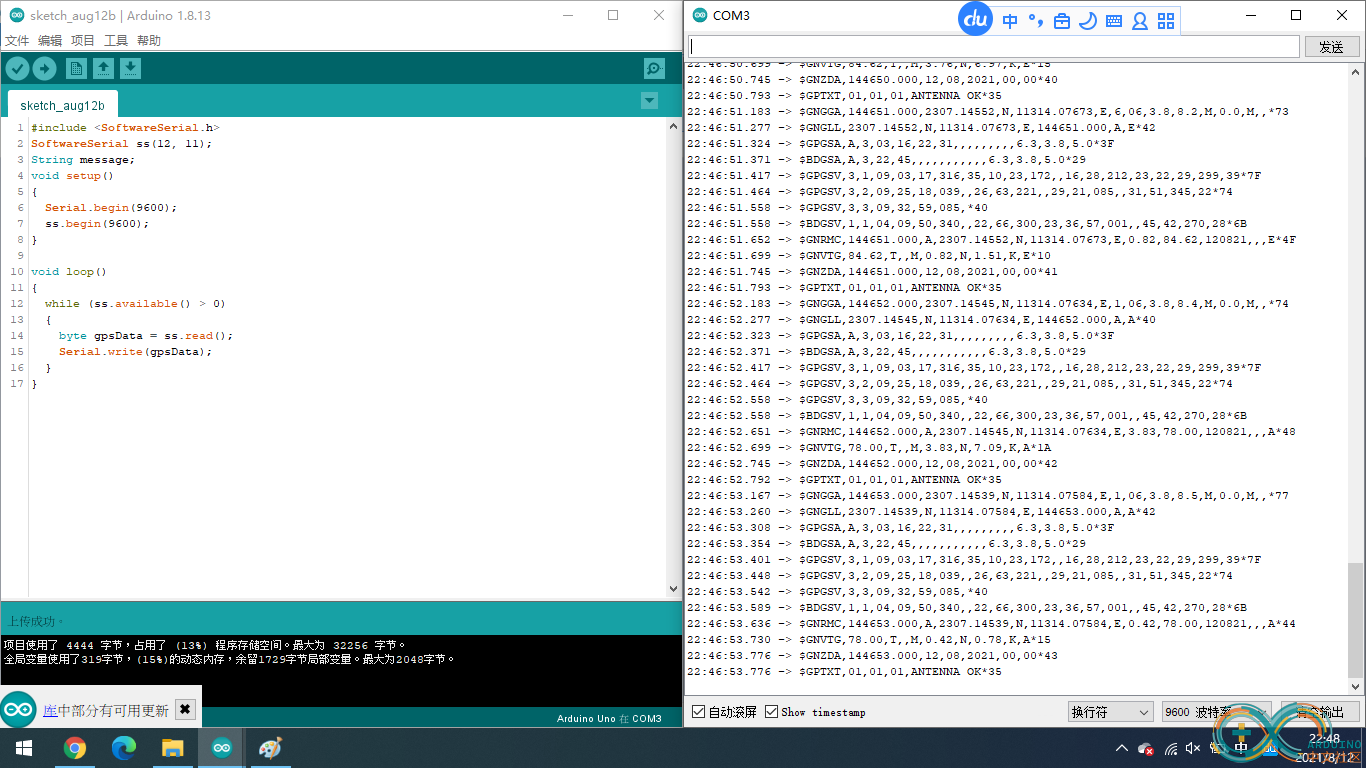Click the 'String message;' code line
The image size is (1366, 768).
coord(83,160)
